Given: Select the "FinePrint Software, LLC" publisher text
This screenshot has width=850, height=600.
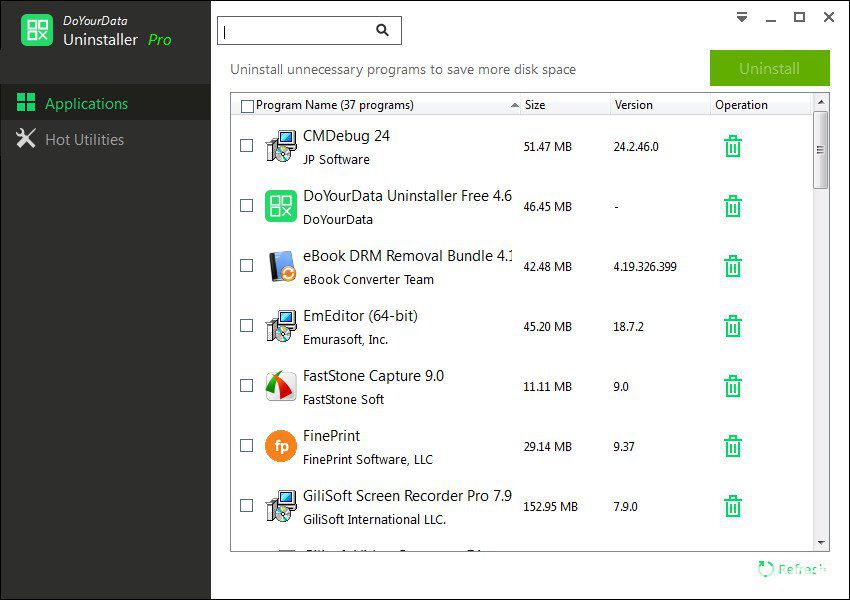Looking at the screenshot, I should (368, 460).
